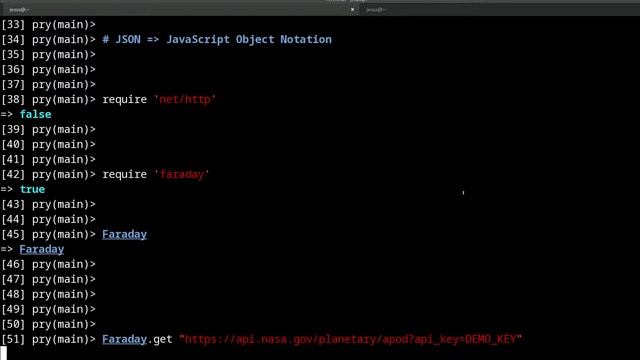This screenshot has height=360, width=640.
Task: Click the [36] pry(main) prompt
Action: click(48, 69)
